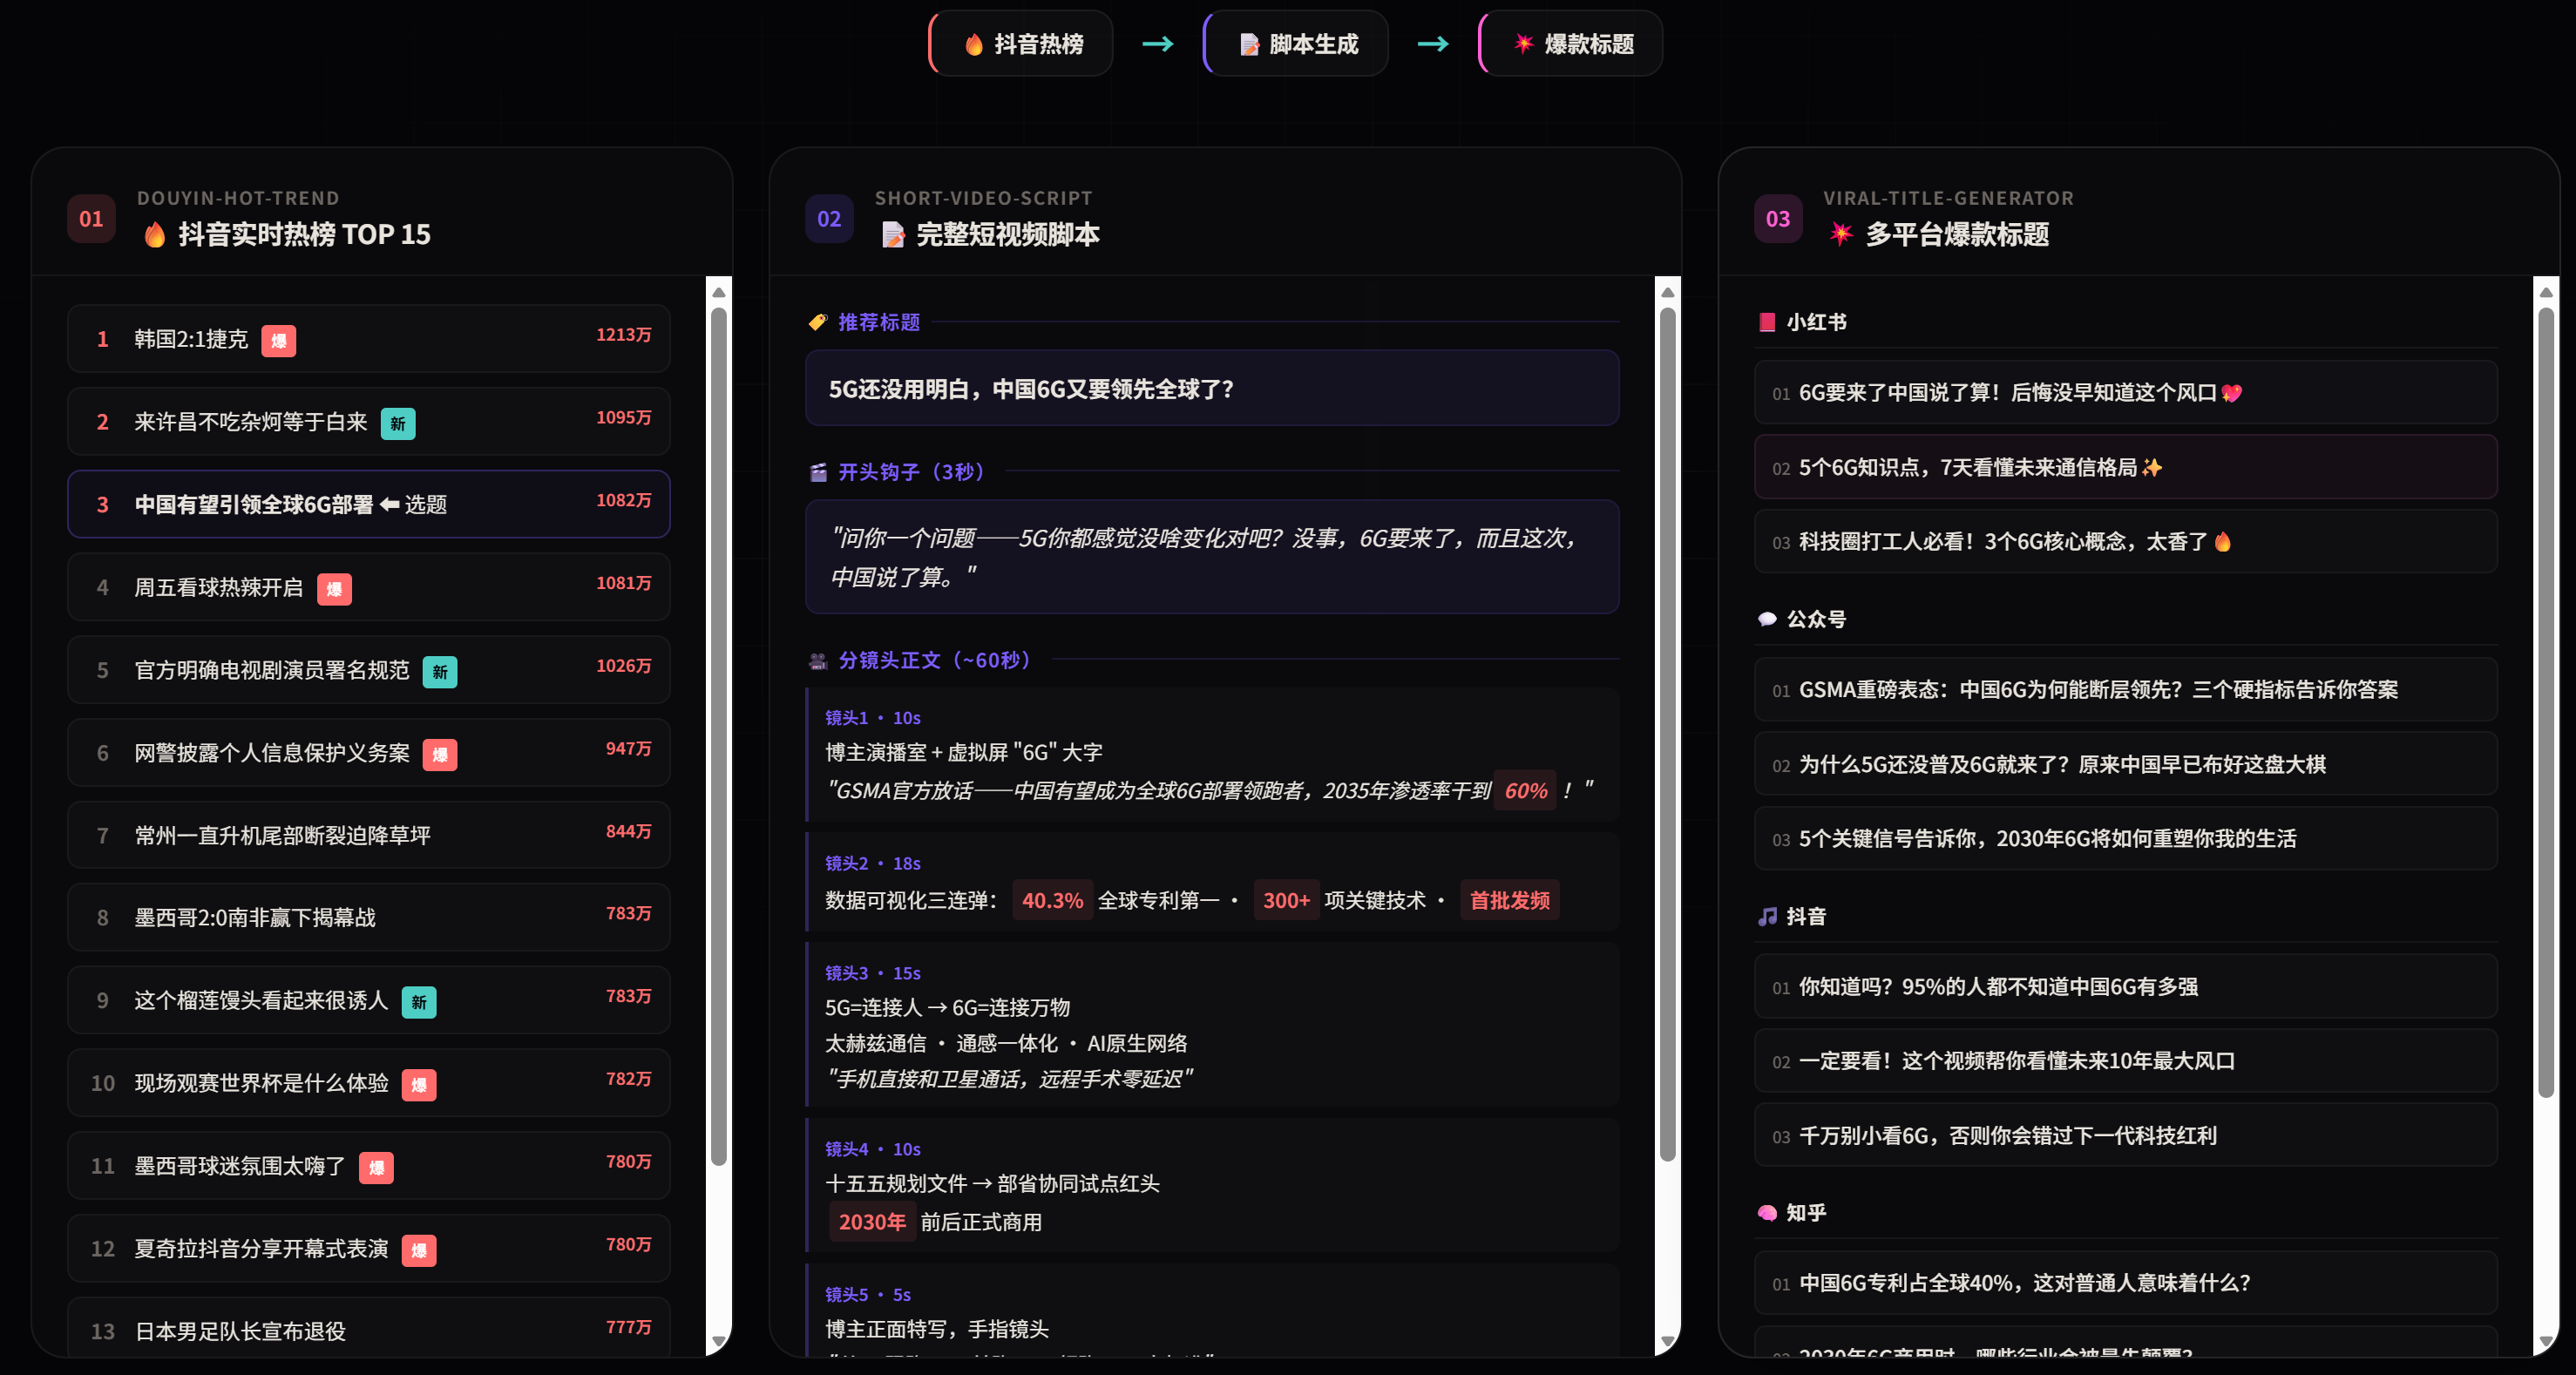Click title 一定要看！这个视频帮你看懂未来10年最大风口
The height and width of the screenshot is (1375, 2576).
click(x=2126, y=1061)
